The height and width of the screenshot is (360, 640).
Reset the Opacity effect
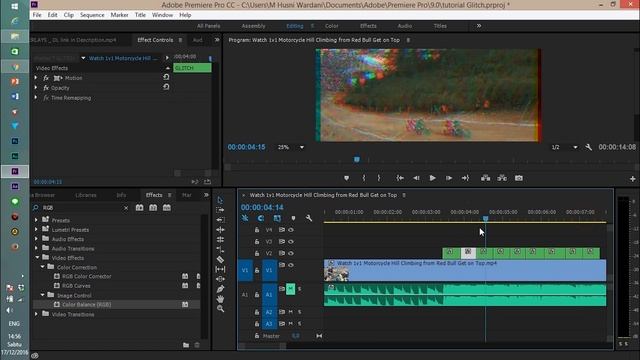(x=166, y=87)
